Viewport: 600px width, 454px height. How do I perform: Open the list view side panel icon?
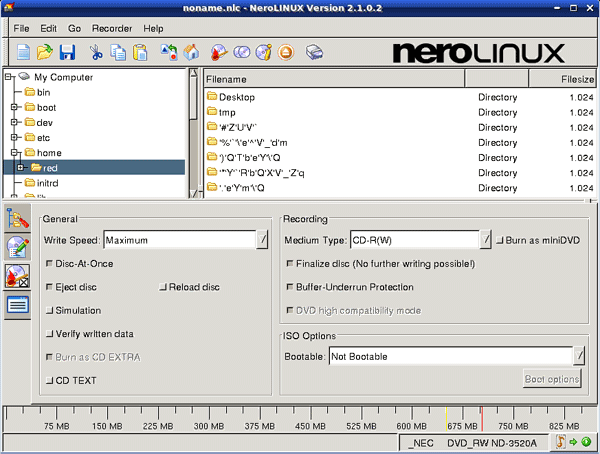pyautogui.click(x=18, y=305)
